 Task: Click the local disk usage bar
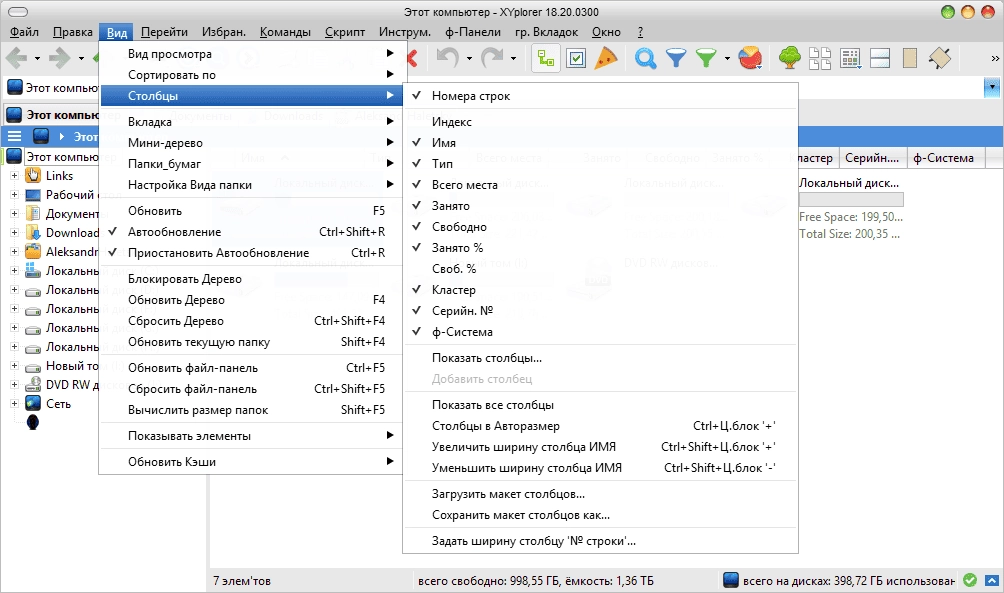click(851, 200)
